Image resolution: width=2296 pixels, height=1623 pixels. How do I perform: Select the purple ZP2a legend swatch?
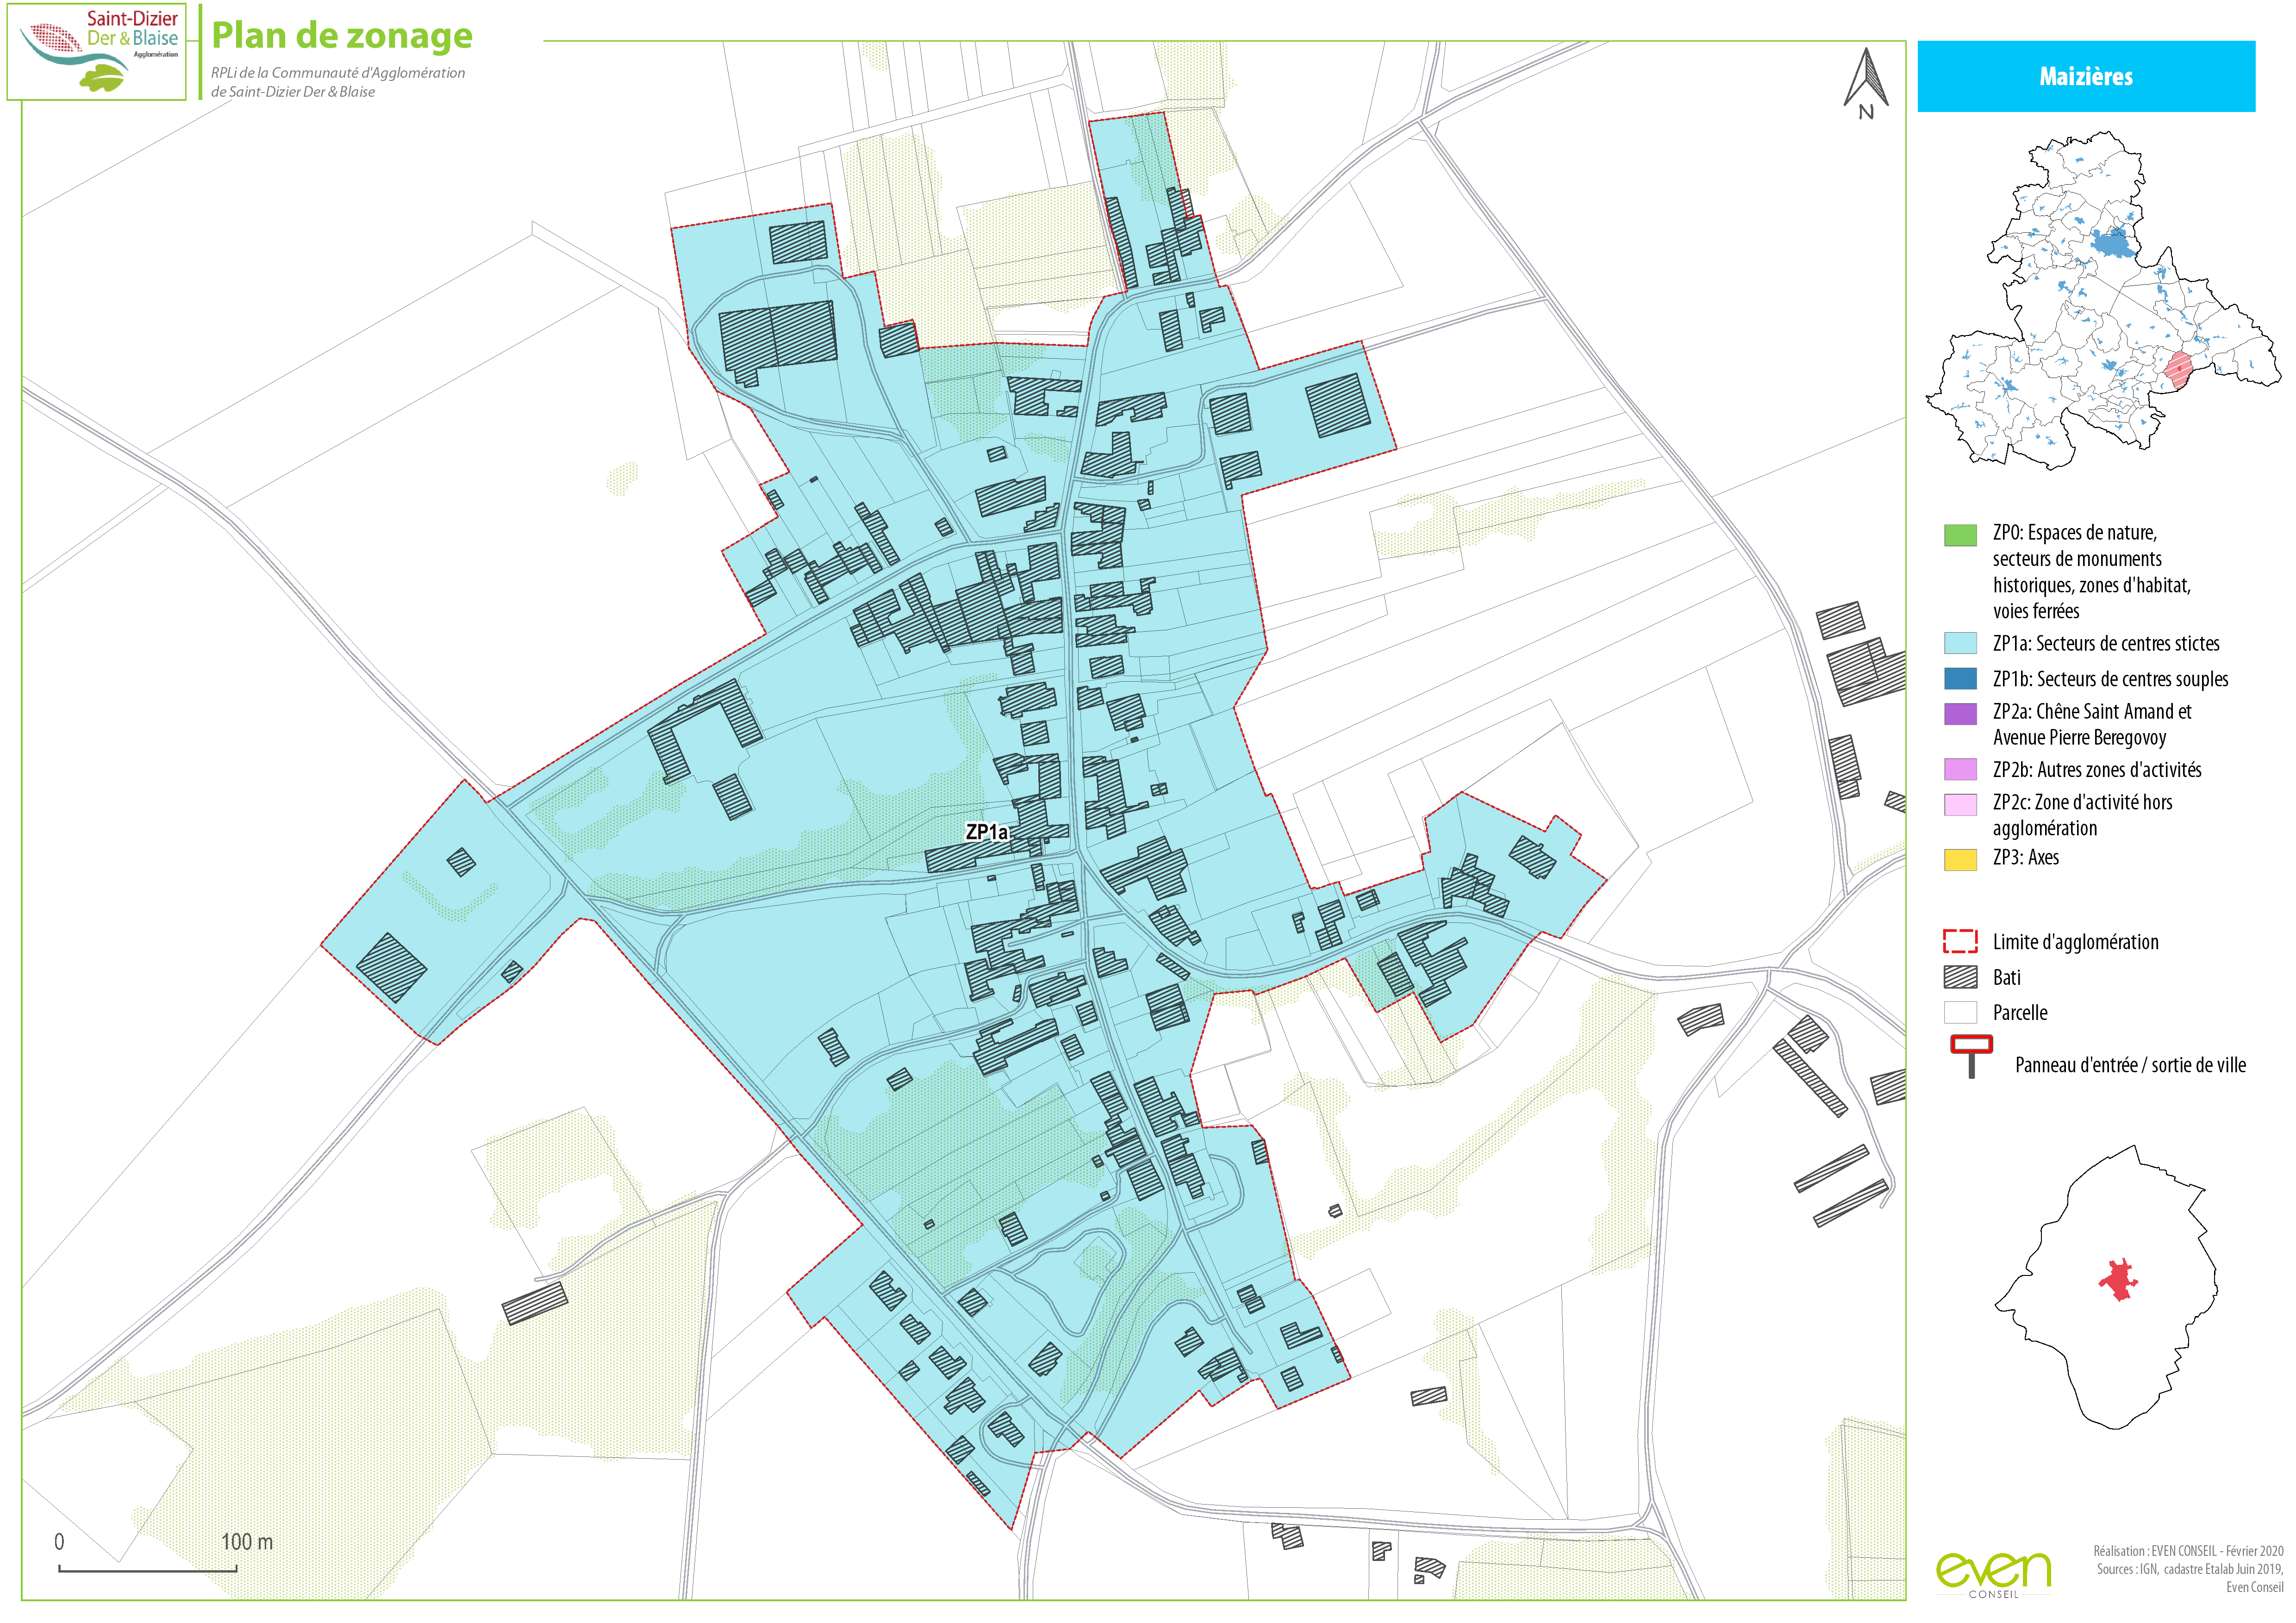coord(1960,713)
